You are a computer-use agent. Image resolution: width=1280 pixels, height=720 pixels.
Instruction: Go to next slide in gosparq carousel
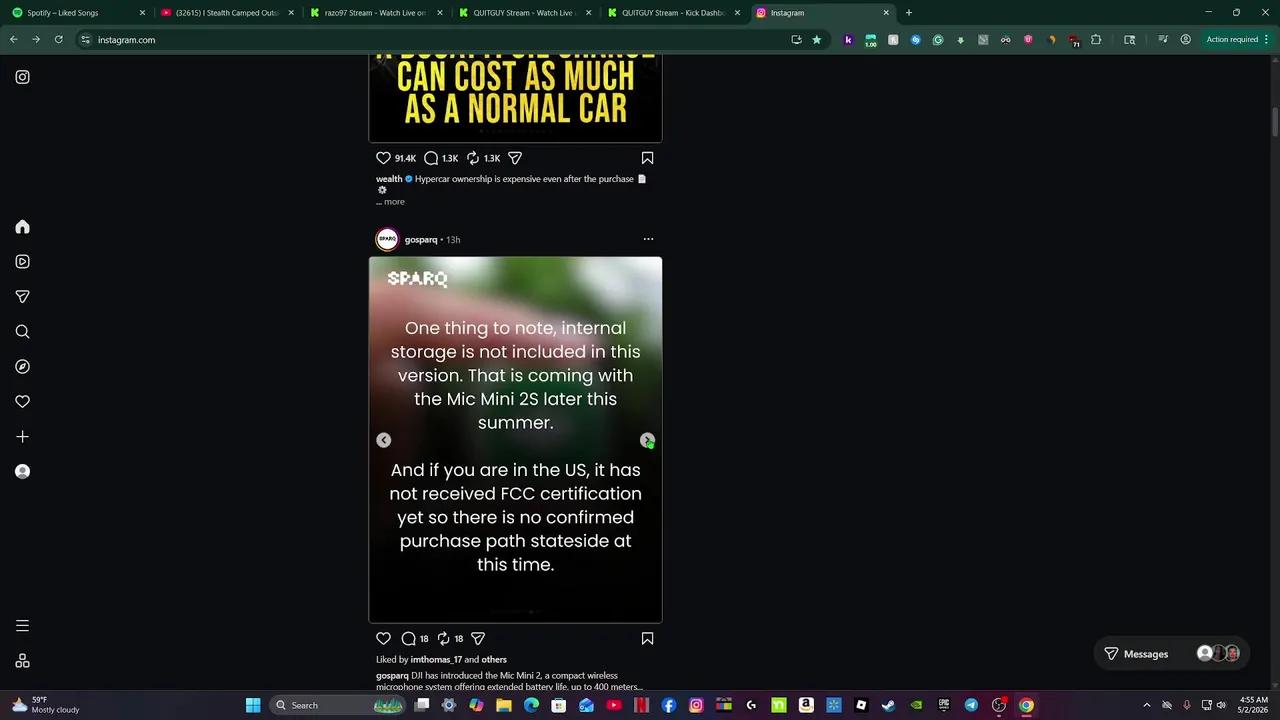click(647, 440)
